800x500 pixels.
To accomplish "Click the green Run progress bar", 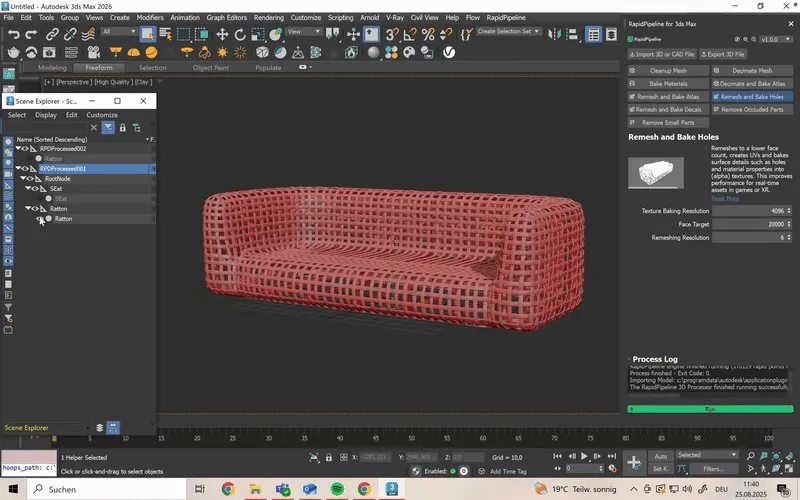I will point(709,409).
